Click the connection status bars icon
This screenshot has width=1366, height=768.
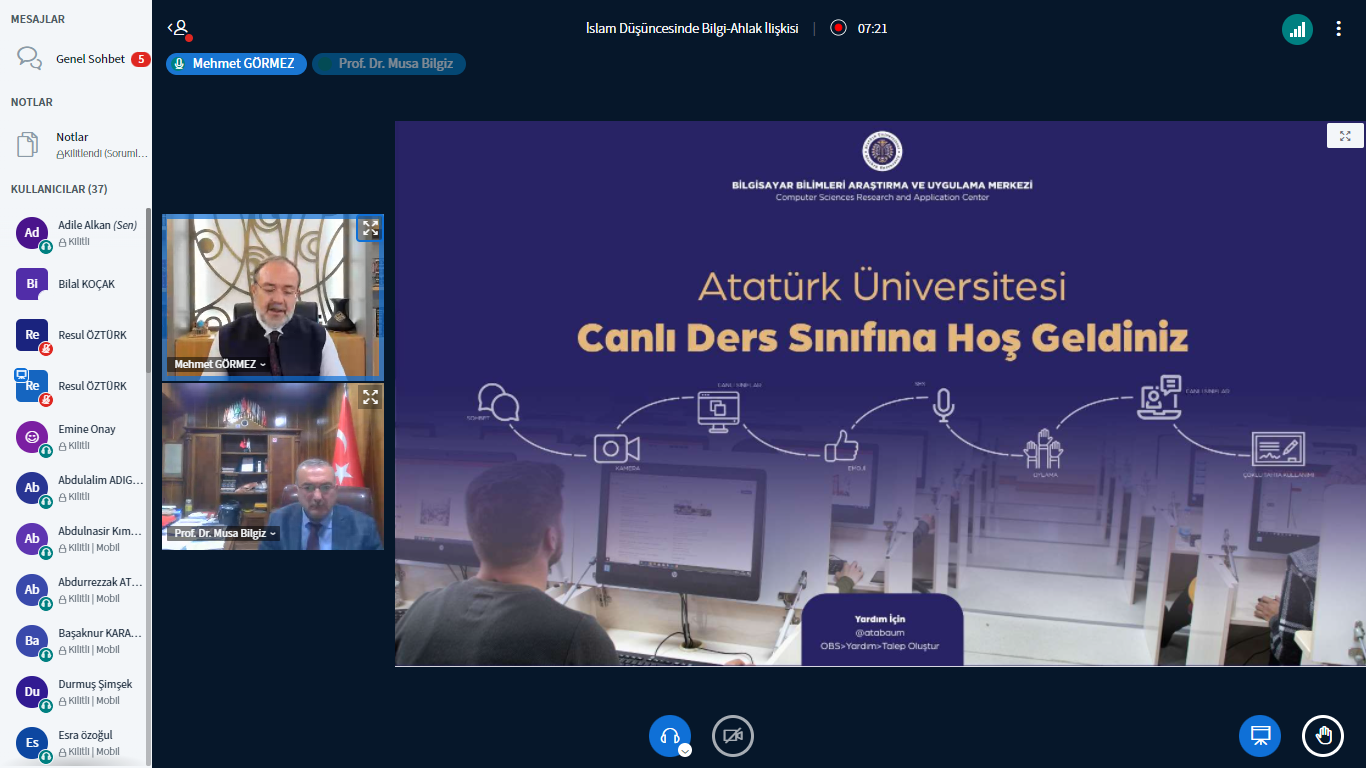coord(1297,29)
